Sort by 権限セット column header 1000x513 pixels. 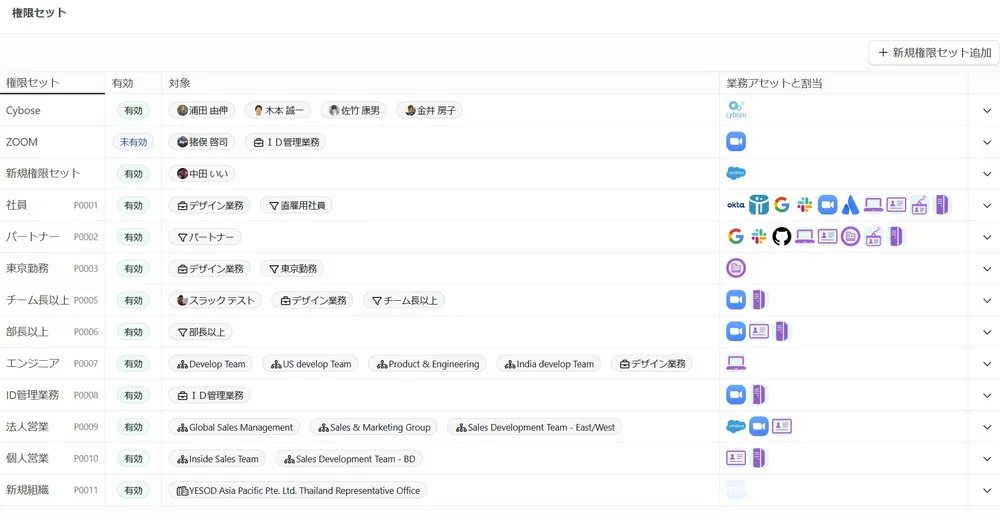pos(33,83)
